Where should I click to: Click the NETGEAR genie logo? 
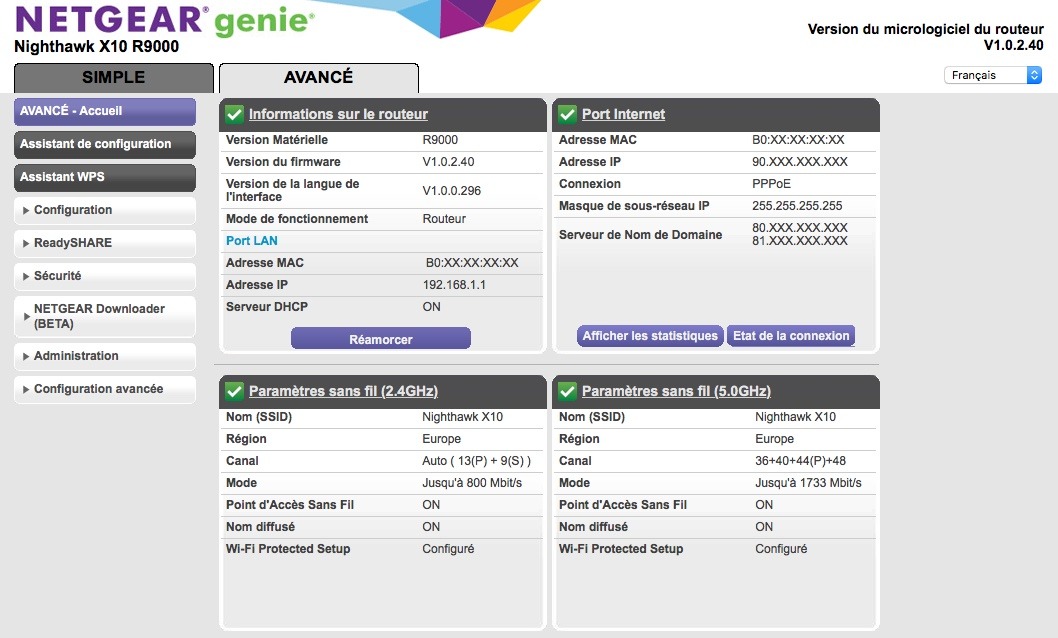165,20
